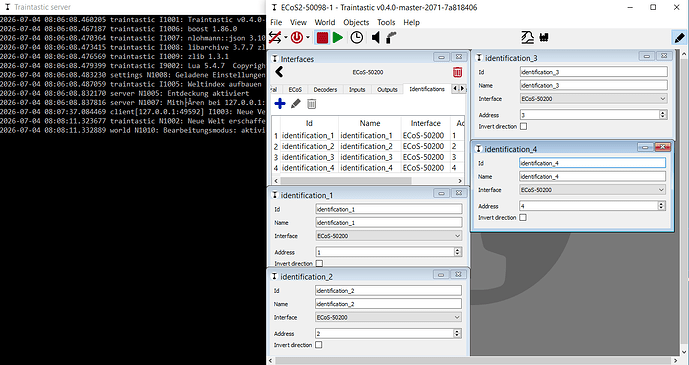Viewport: 689px width, 365px height.
Task: Click the Name field of identification_4
Action: click(x=592, y=177)
